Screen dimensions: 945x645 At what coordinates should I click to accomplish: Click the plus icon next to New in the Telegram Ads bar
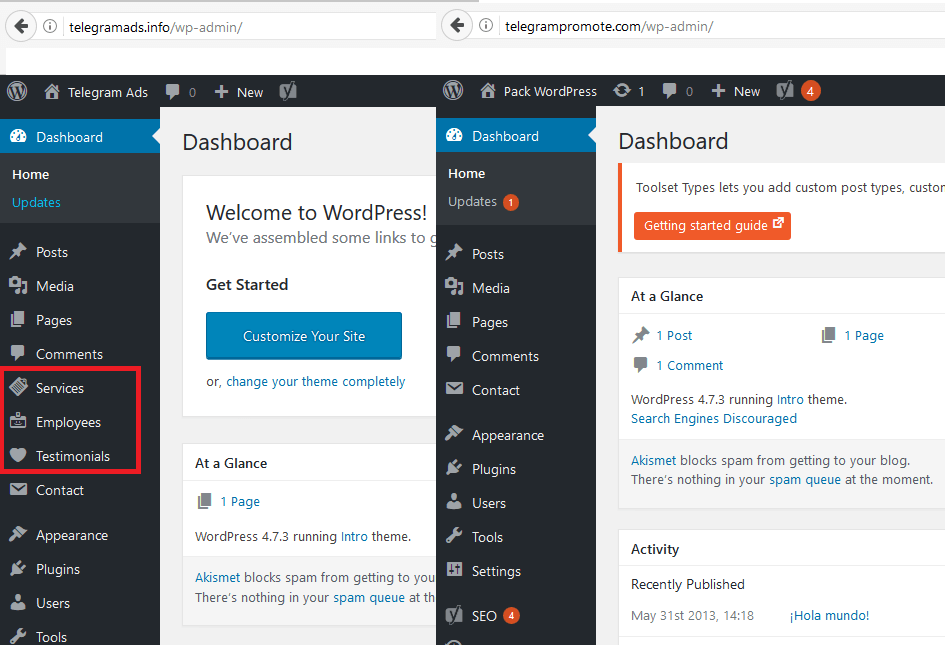221,92
